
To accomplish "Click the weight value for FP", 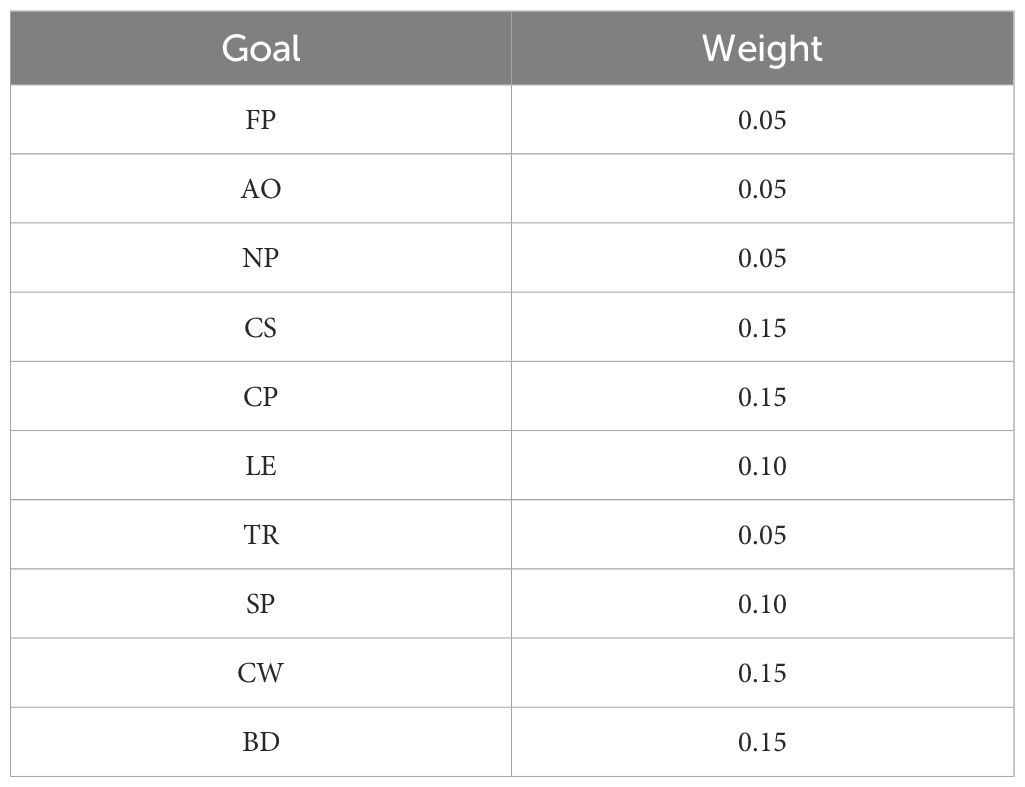I will pos(762,120).
